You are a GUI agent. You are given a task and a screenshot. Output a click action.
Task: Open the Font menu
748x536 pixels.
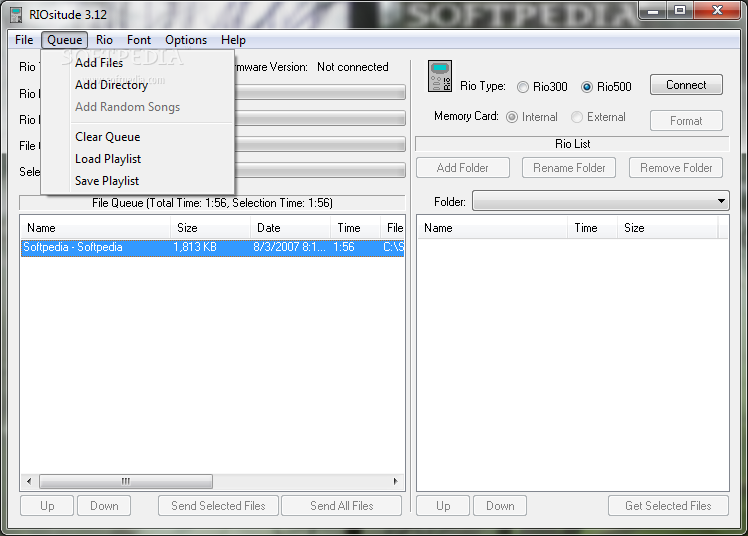(138, 40)
